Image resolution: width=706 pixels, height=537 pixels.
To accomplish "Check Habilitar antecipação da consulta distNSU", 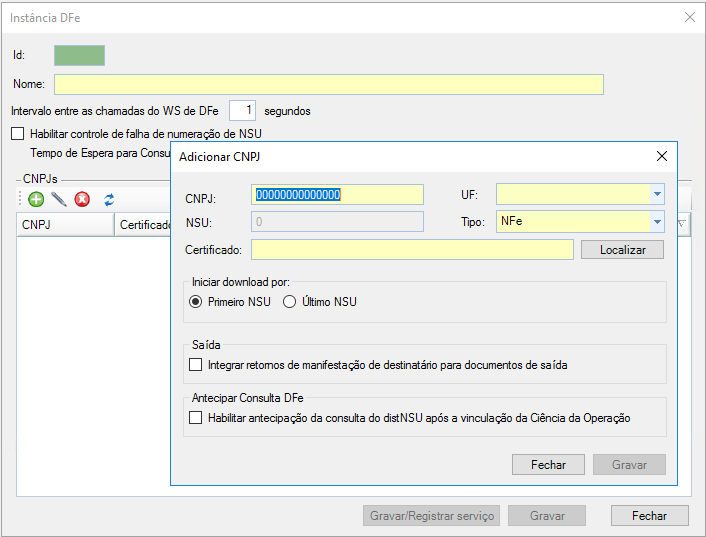I will (195, 418).
